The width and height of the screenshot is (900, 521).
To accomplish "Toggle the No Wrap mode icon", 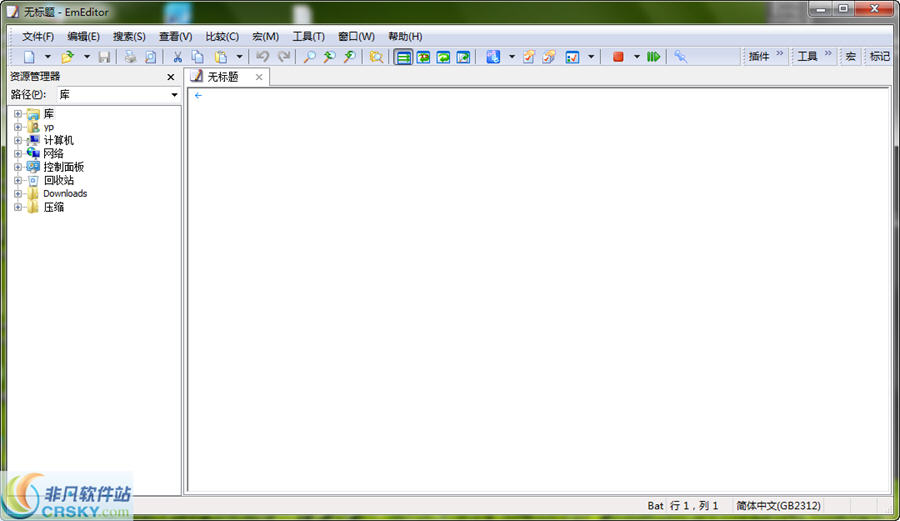I will (x=404, y=57).
